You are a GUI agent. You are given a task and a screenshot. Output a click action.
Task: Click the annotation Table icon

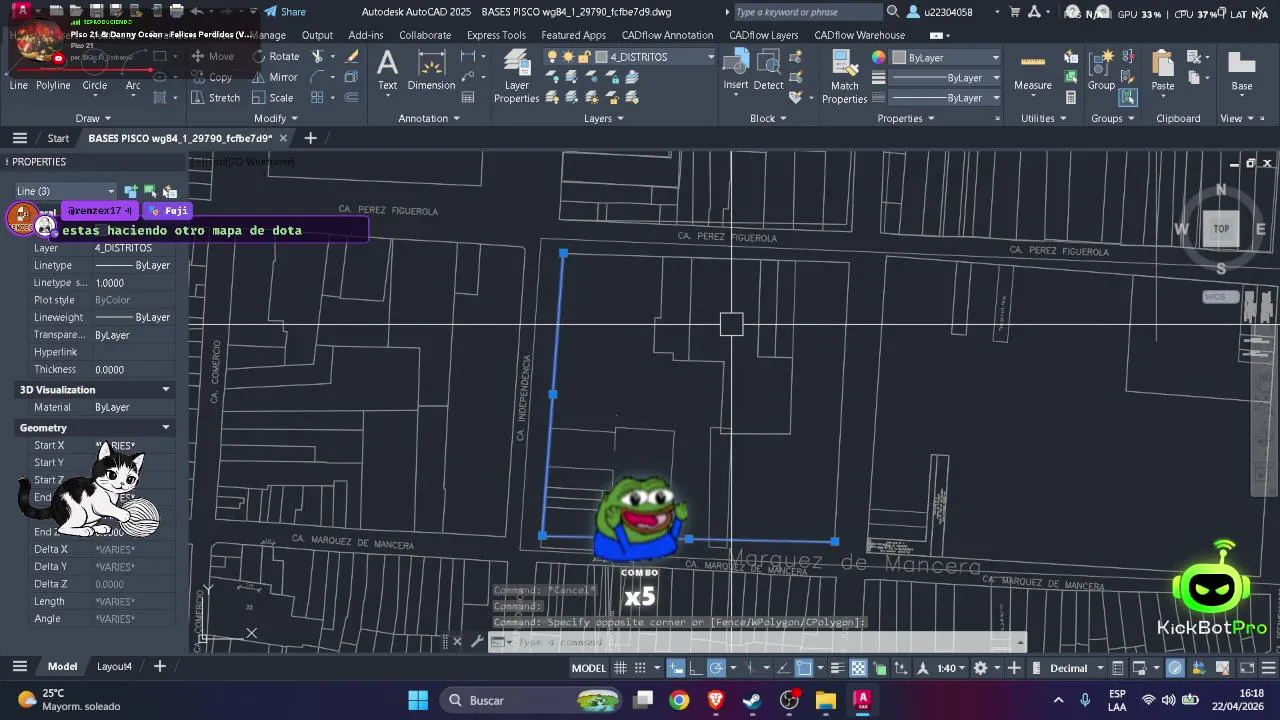468,98
